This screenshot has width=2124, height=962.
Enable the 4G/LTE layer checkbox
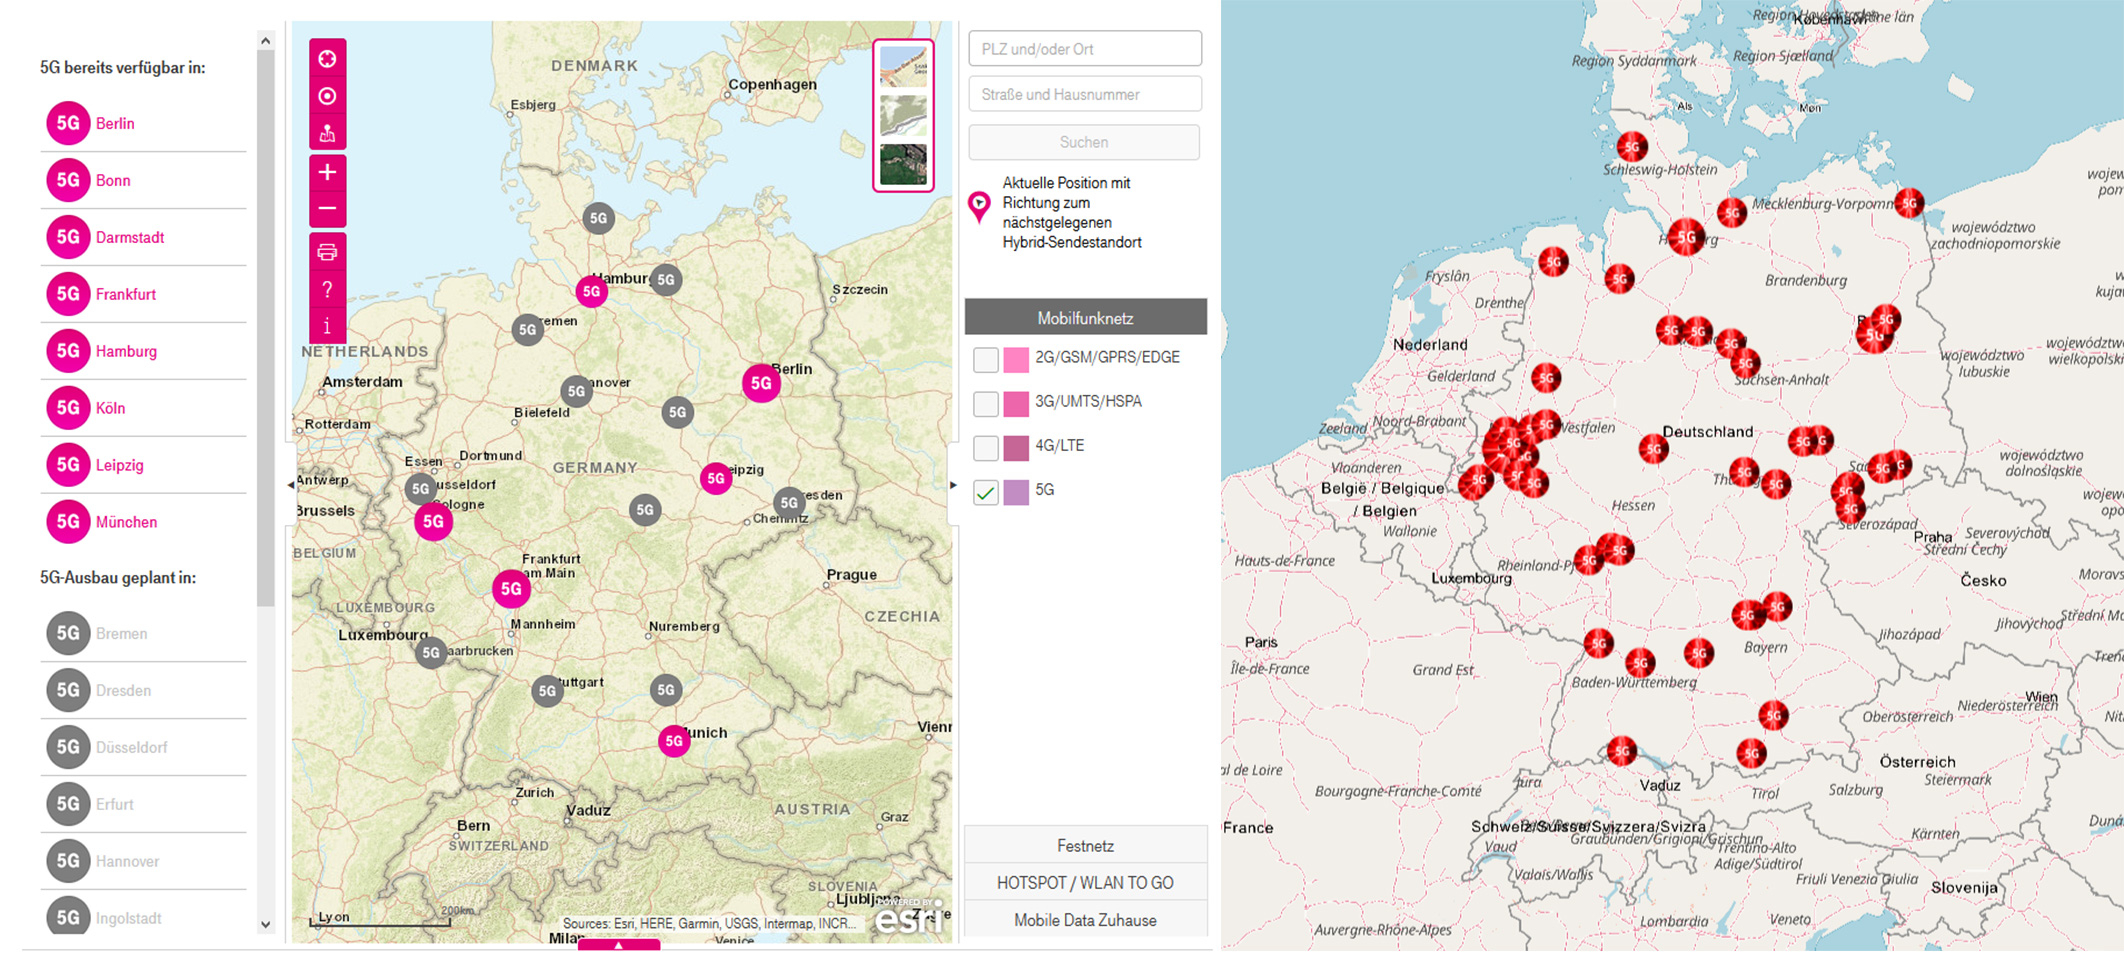(986, 447)
